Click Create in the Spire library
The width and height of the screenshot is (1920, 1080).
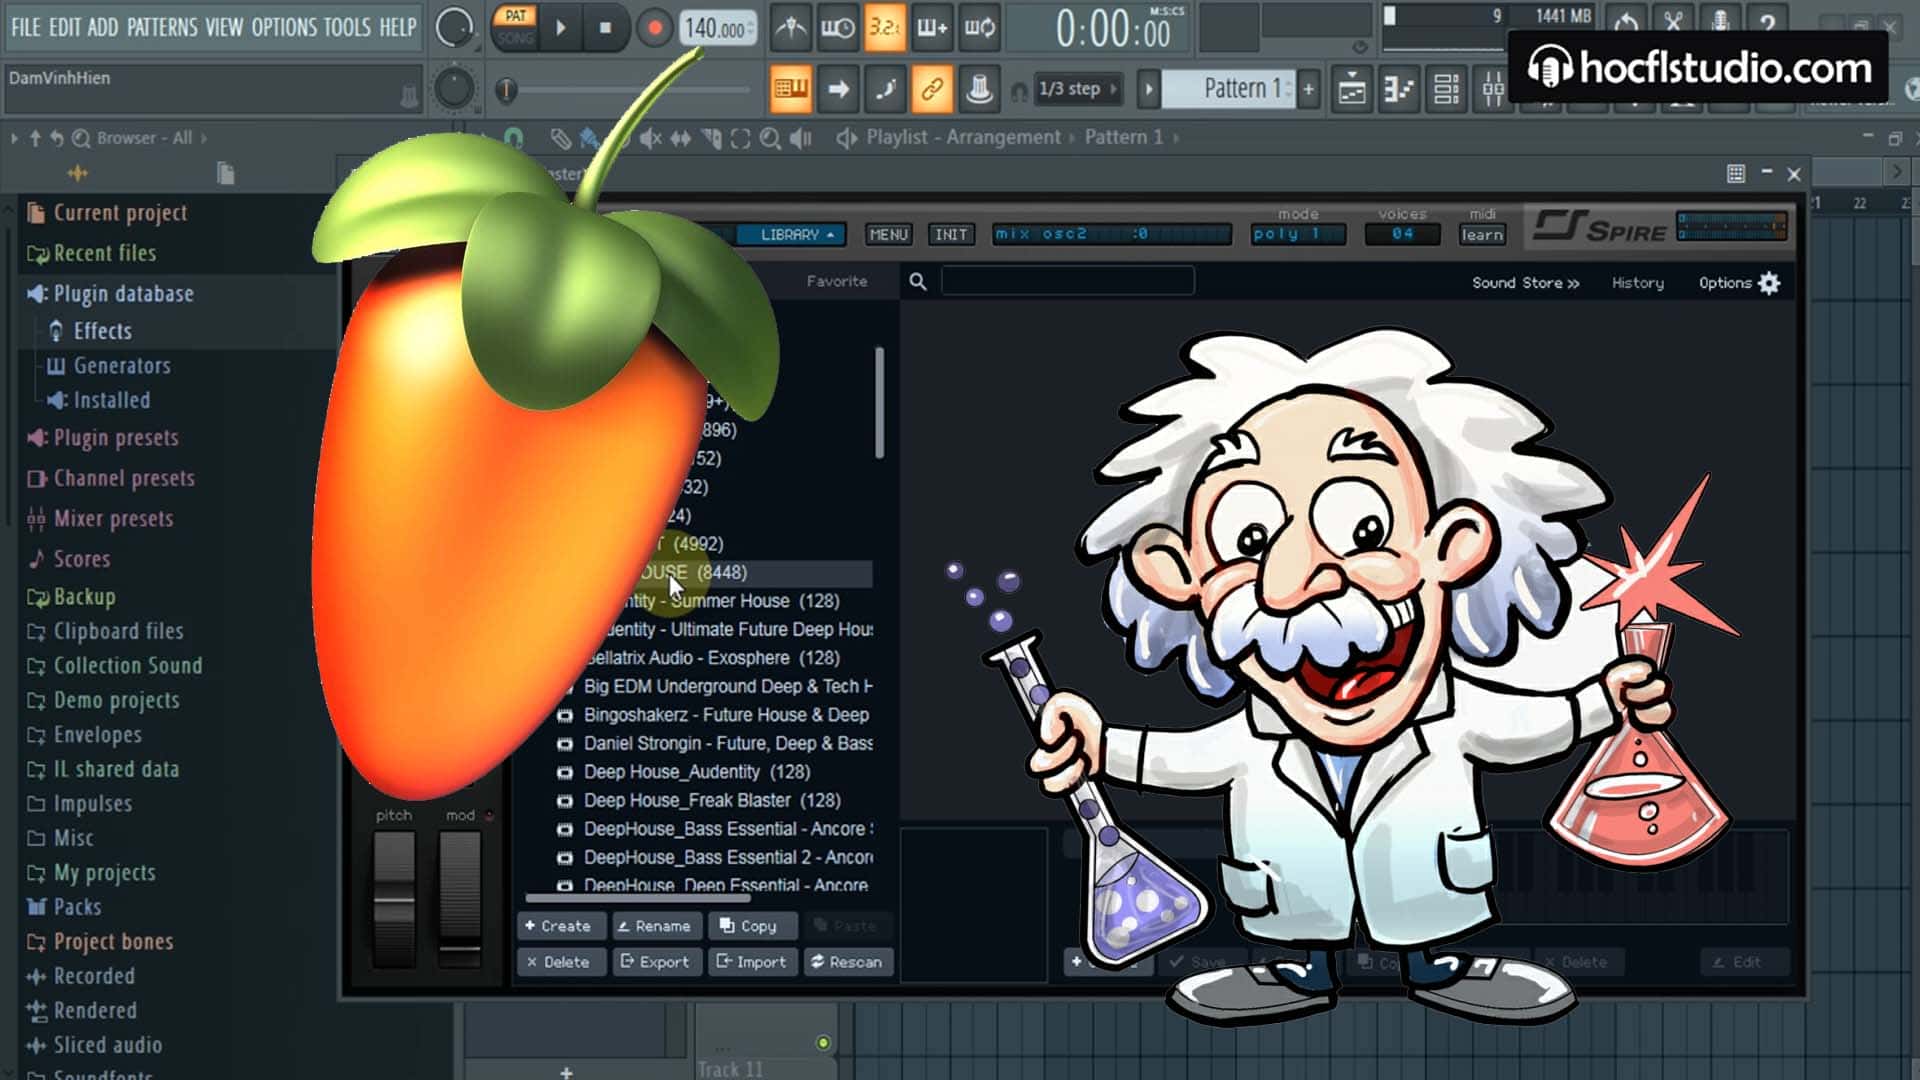pyautogui.click(x=560, y=926)
